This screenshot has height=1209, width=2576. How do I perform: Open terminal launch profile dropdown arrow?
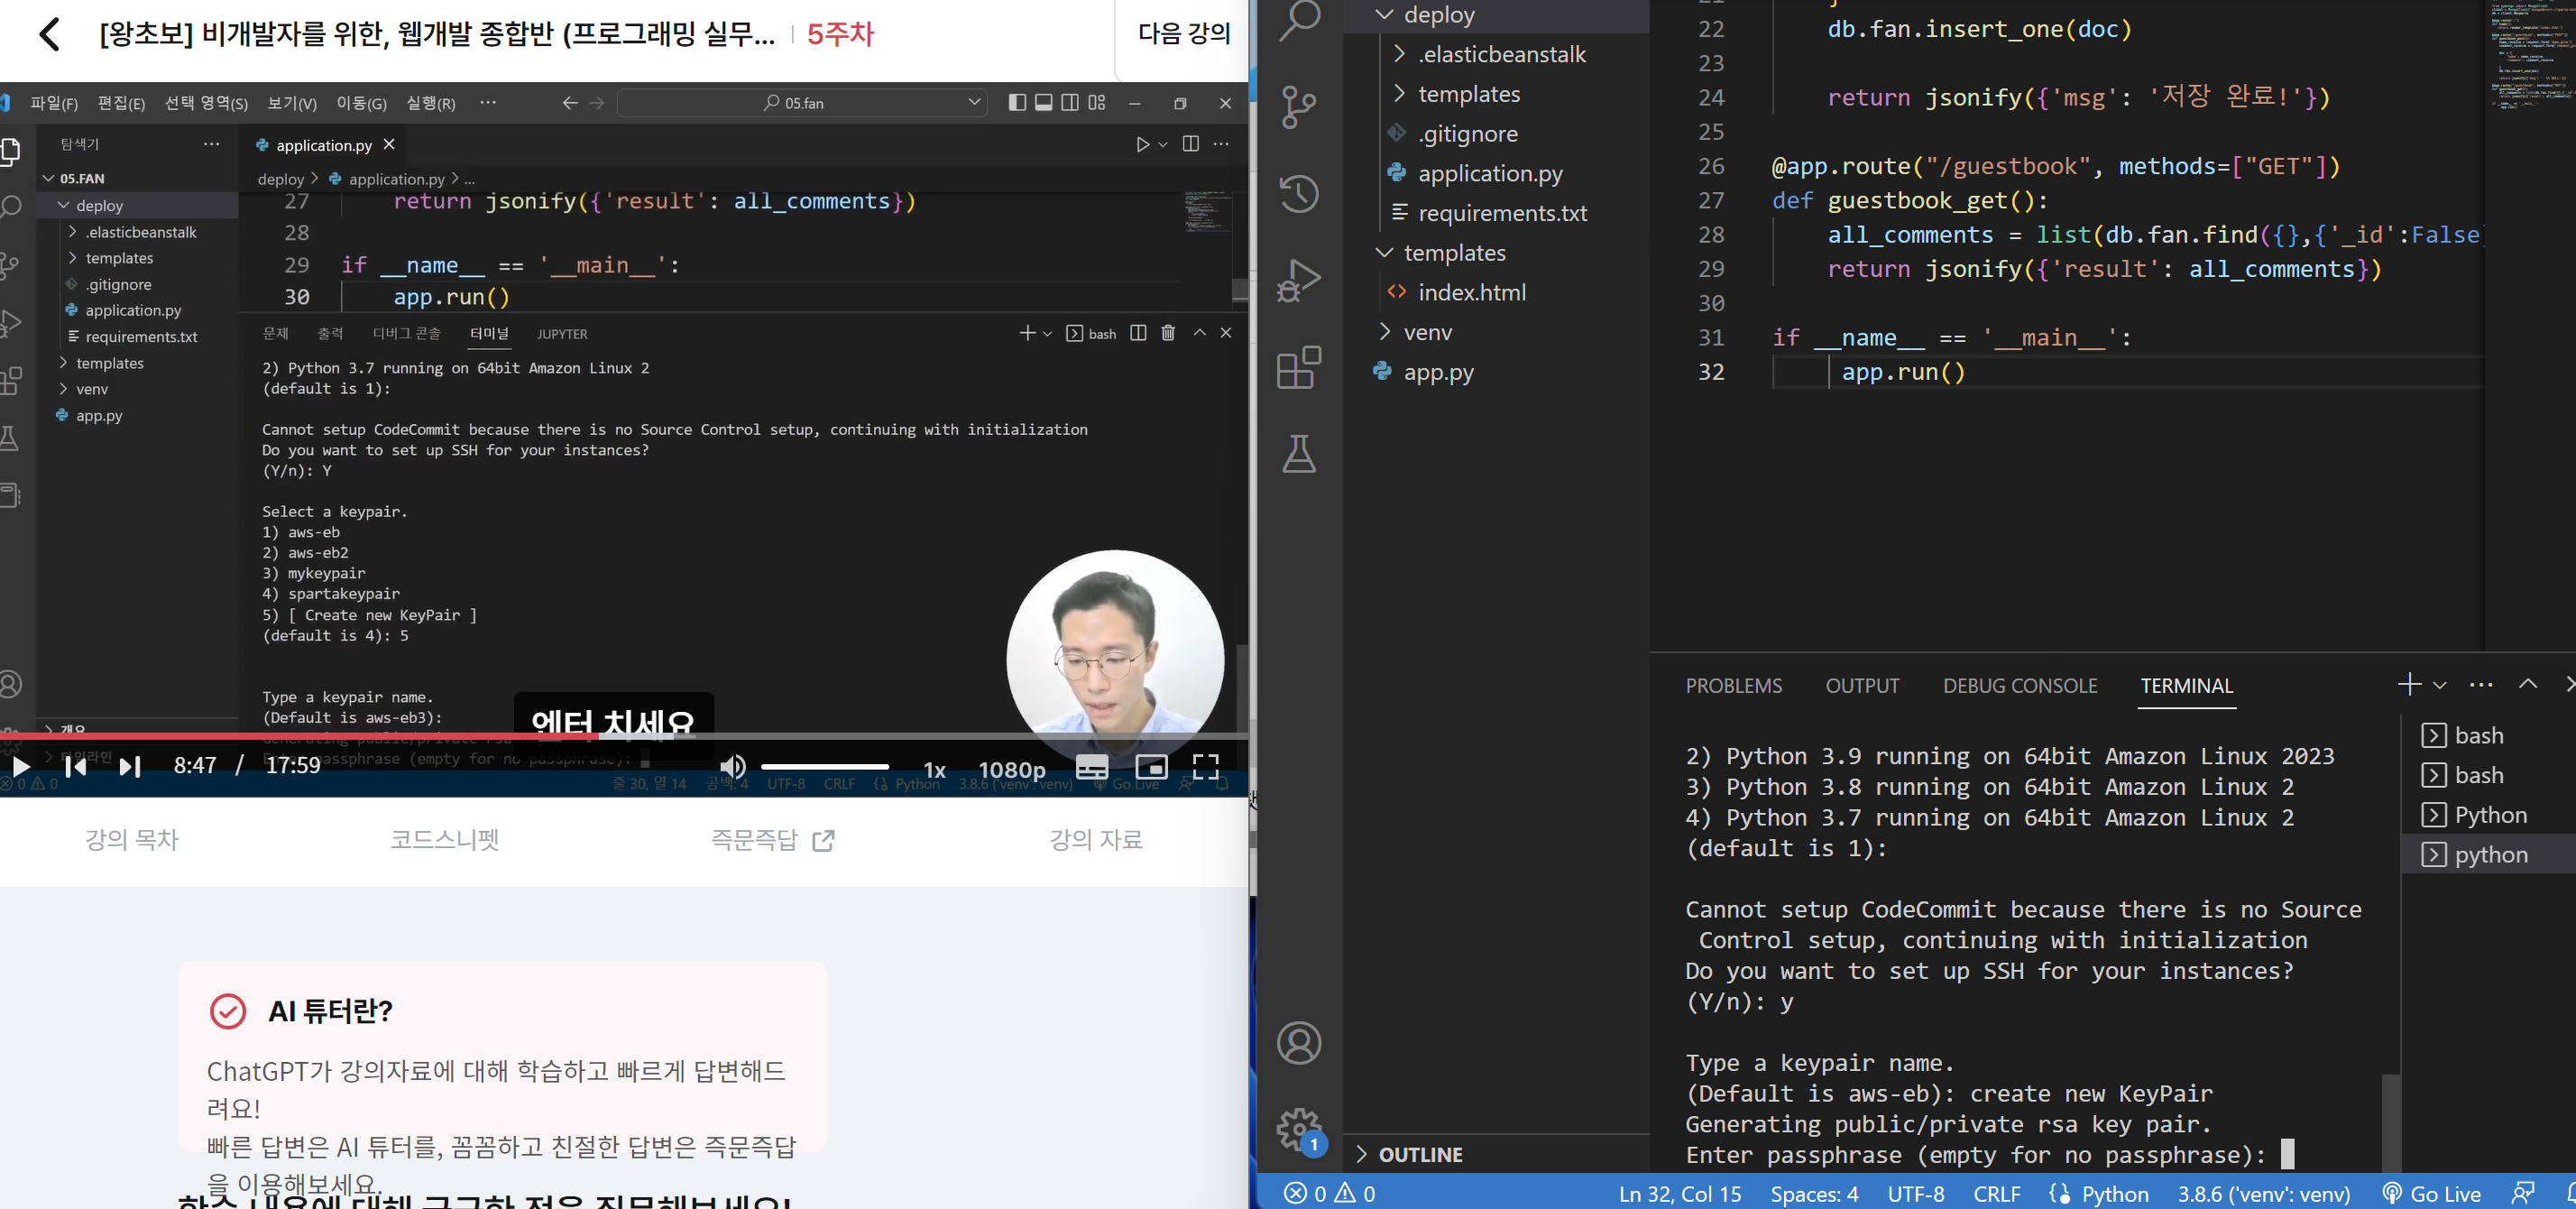pyautogui.click(x=2439, y=685)
